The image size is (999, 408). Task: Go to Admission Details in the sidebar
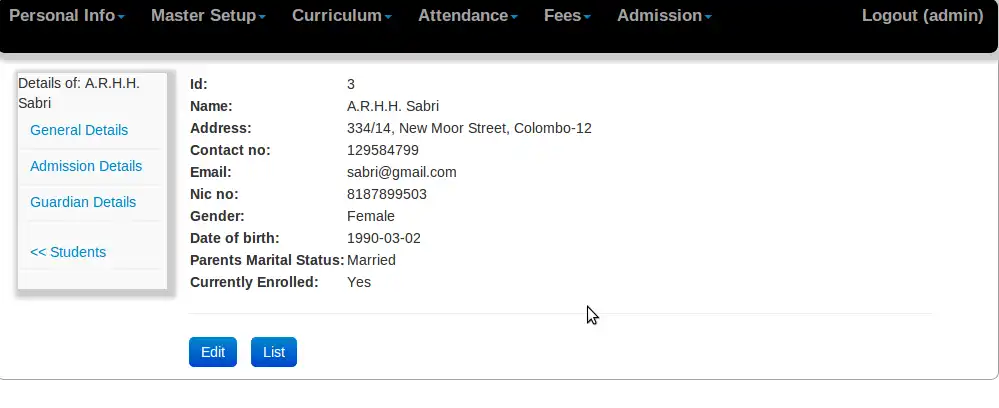pyautogui.click(x=86, y=166)
